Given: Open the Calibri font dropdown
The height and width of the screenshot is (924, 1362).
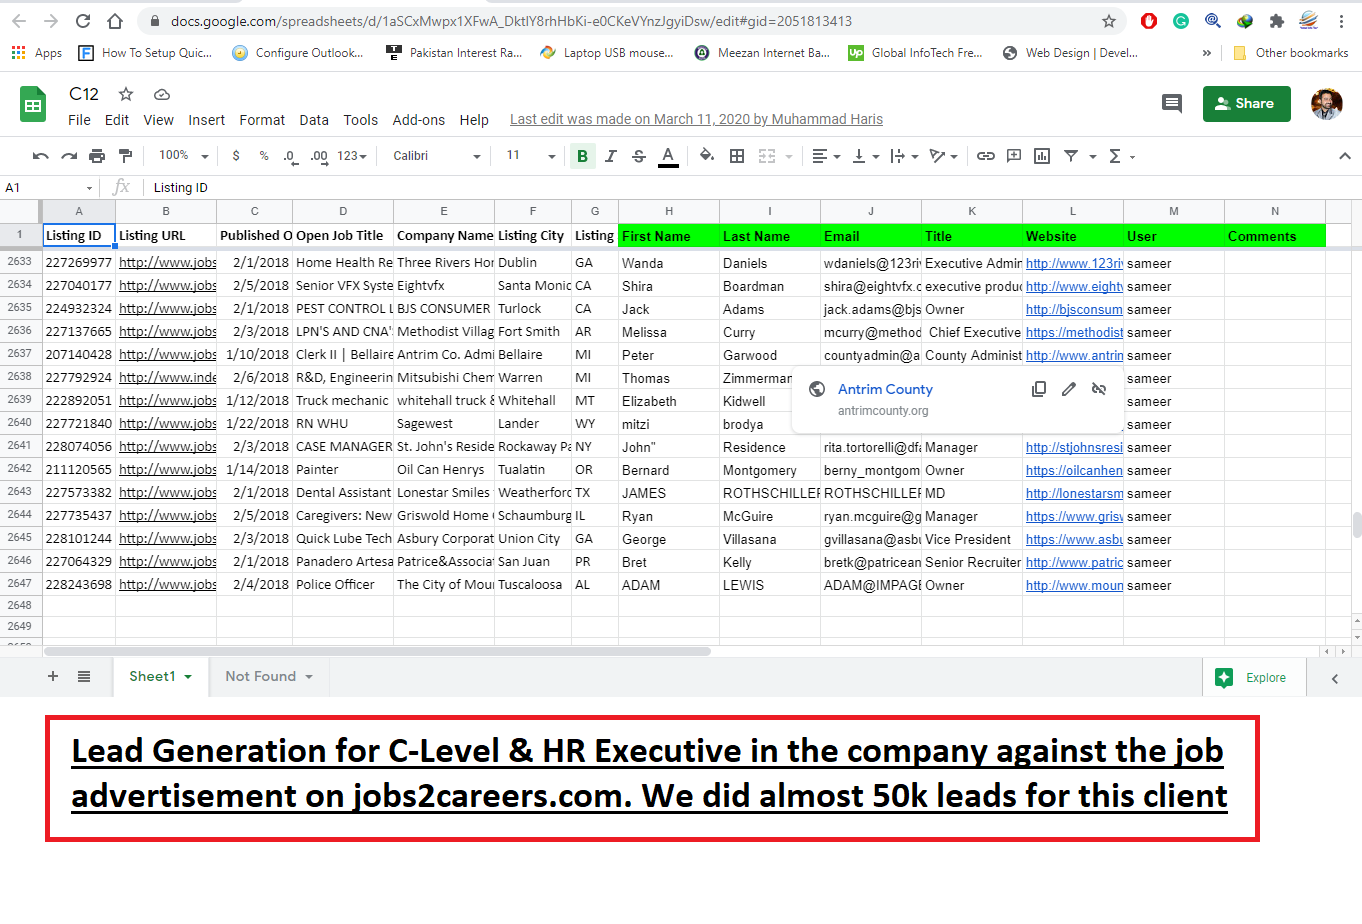Looking at the screenshot, I should 437,156.
